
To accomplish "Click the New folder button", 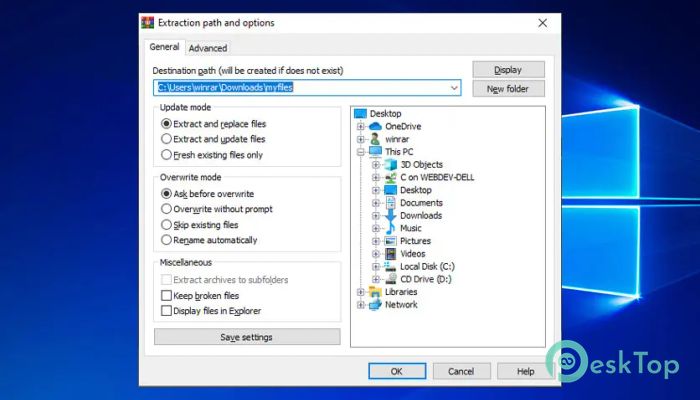I will click(x=508, y=89).
